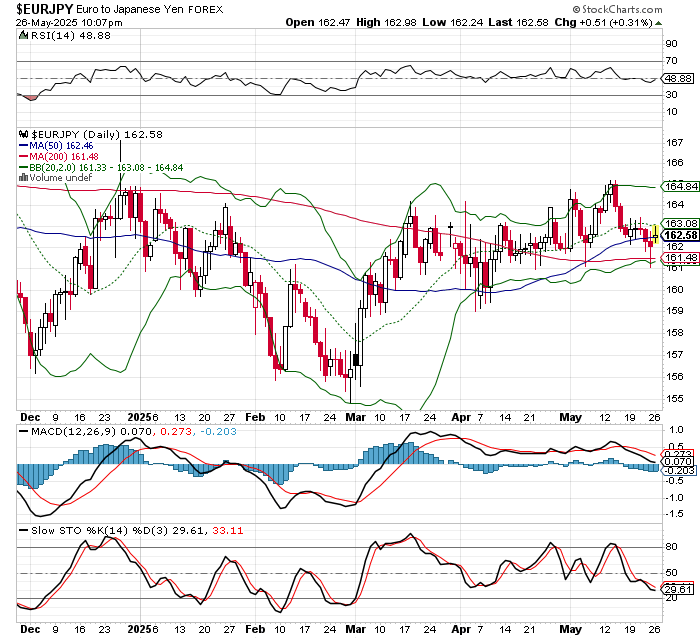Click the 90 label on RSI axis
This screenshot has width=700, height=639.
671,44
